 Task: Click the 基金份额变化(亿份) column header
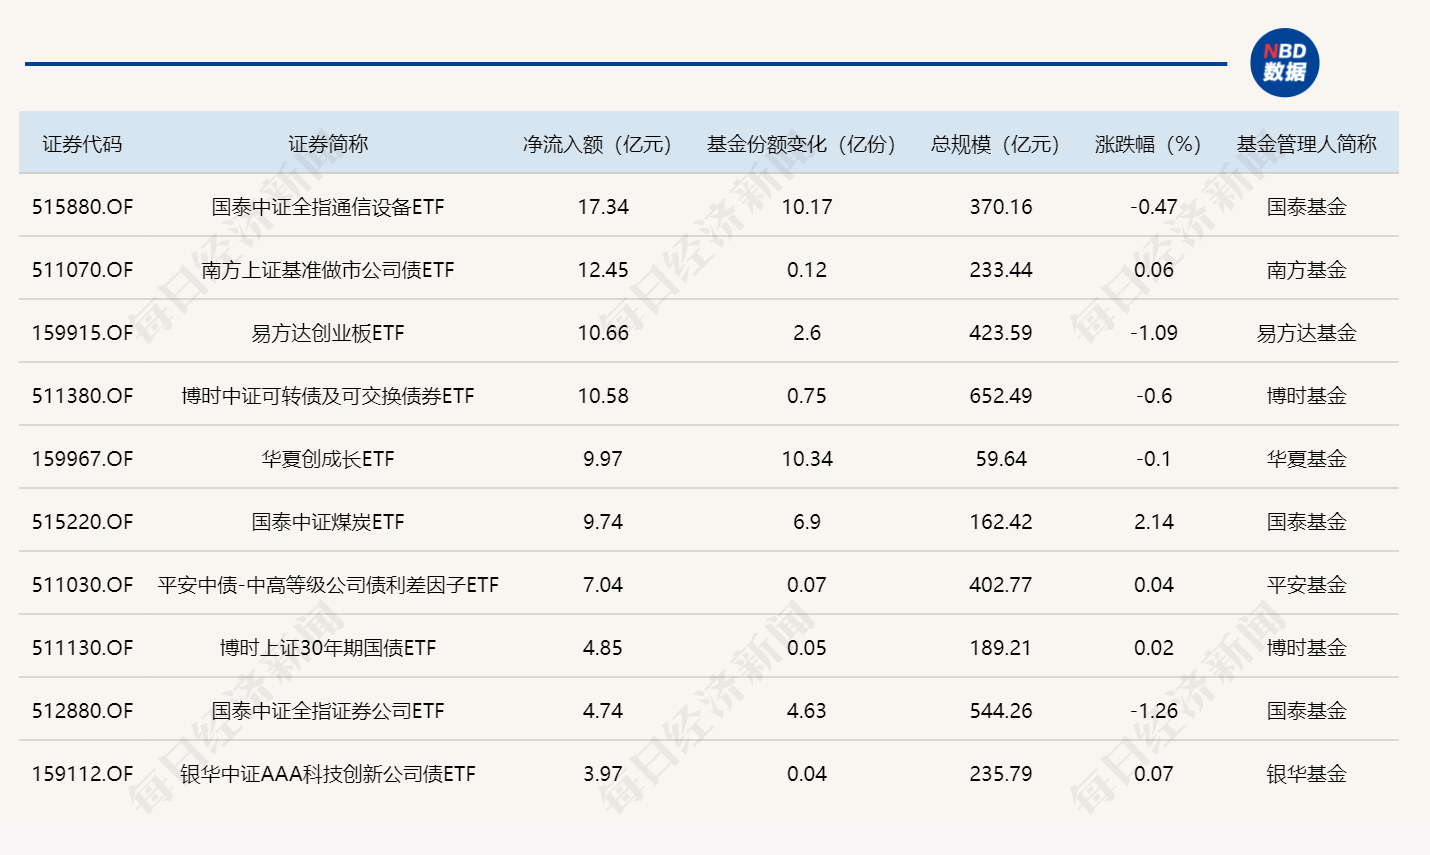tap(801, 144)
